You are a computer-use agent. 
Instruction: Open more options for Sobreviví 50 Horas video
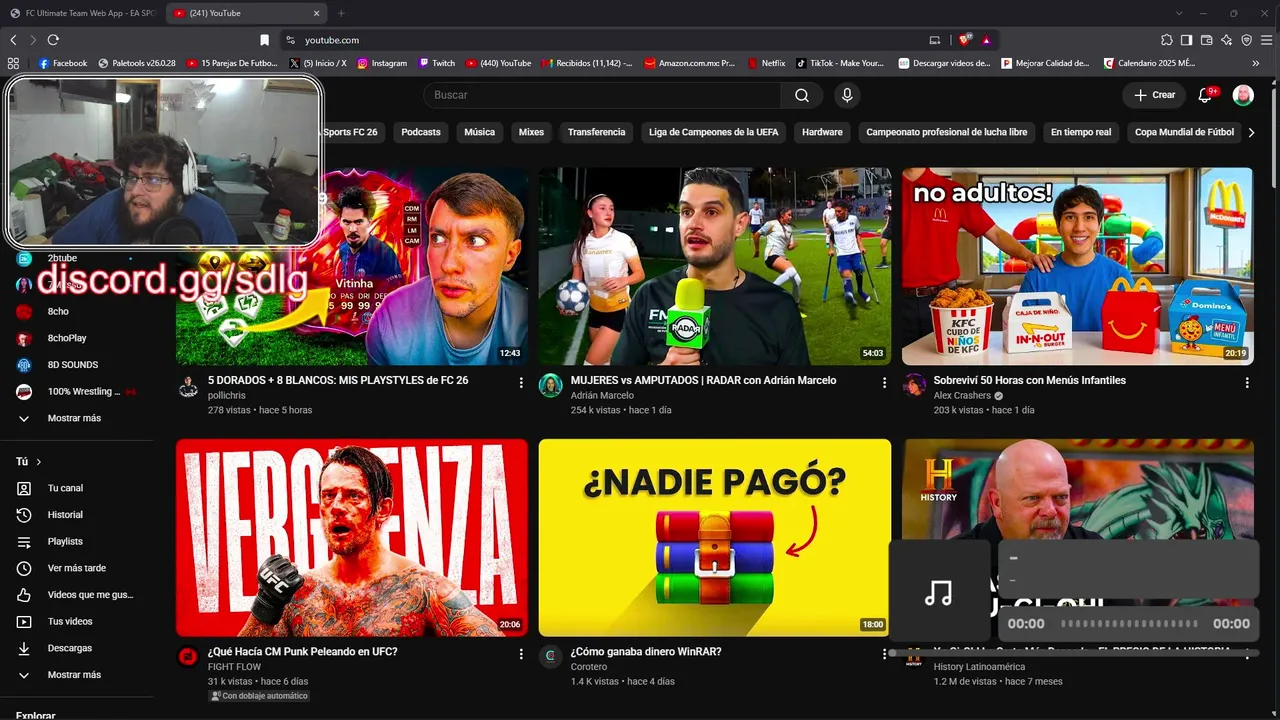1247,382
